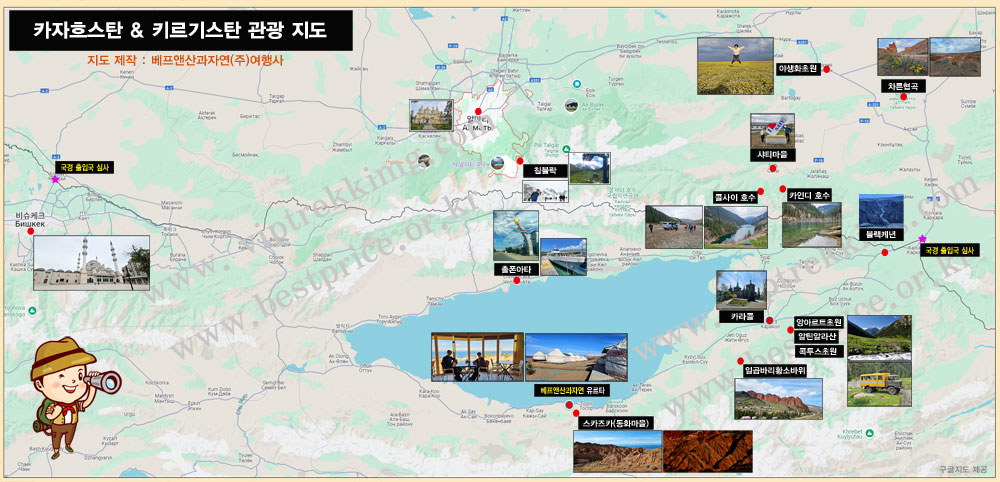The image size is (1000, 482).
Task: Click the green Khrebet Kuylyutau peak icon
Action: click(870, 433)
